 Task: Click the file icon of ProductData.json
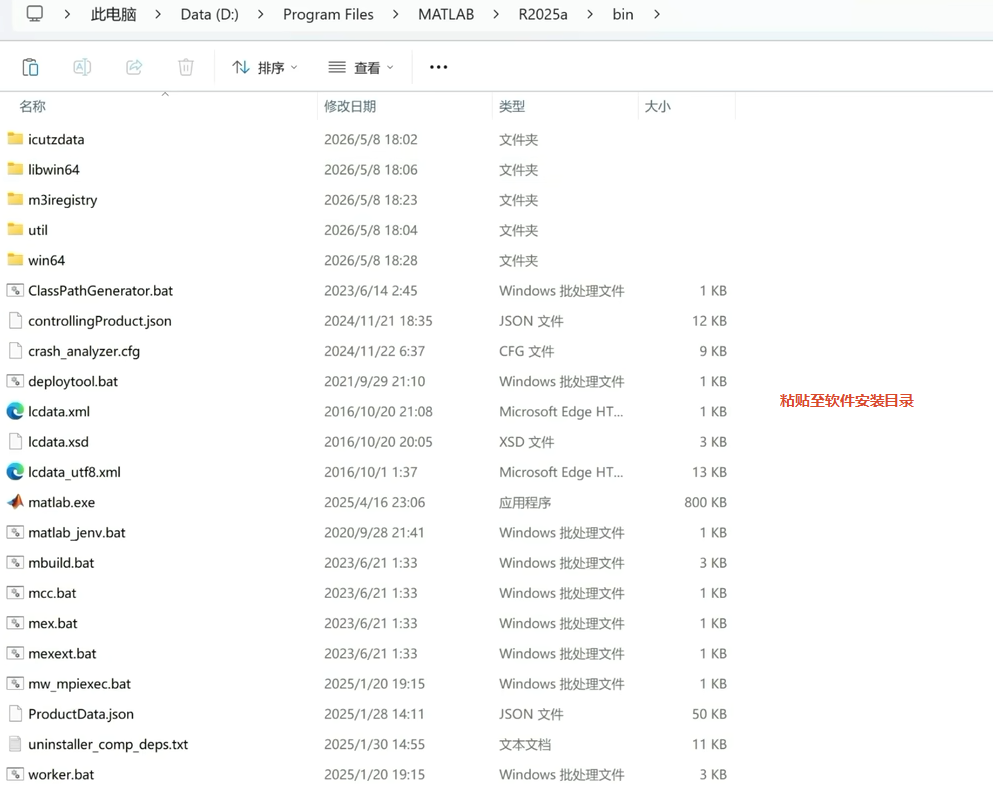point(15,714)
